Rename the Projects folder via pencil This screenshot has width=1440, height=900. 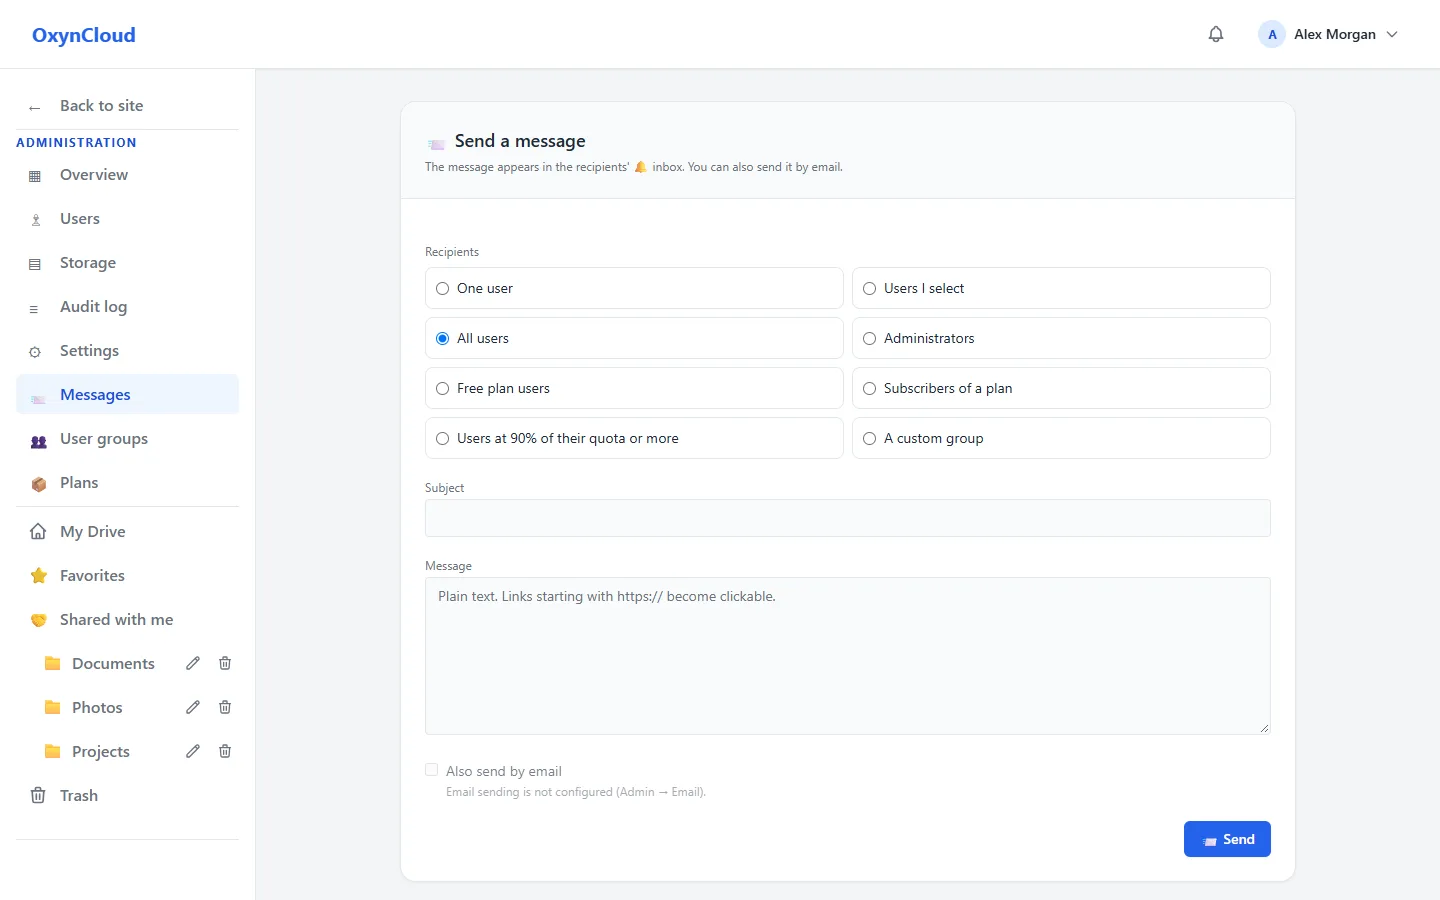193,751
